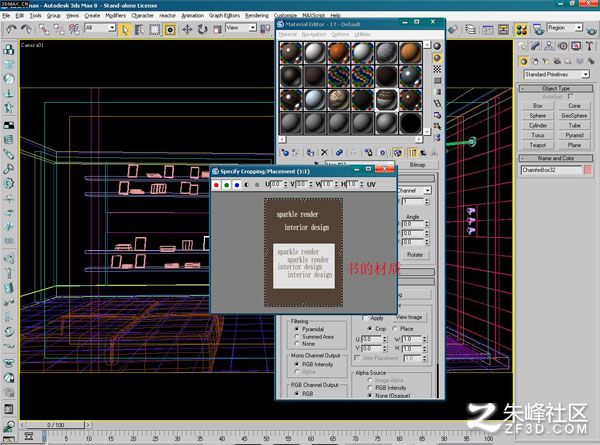Open Material Editor from main toolbar
Screen dimensions: 600x445
(x=521, y=29)
